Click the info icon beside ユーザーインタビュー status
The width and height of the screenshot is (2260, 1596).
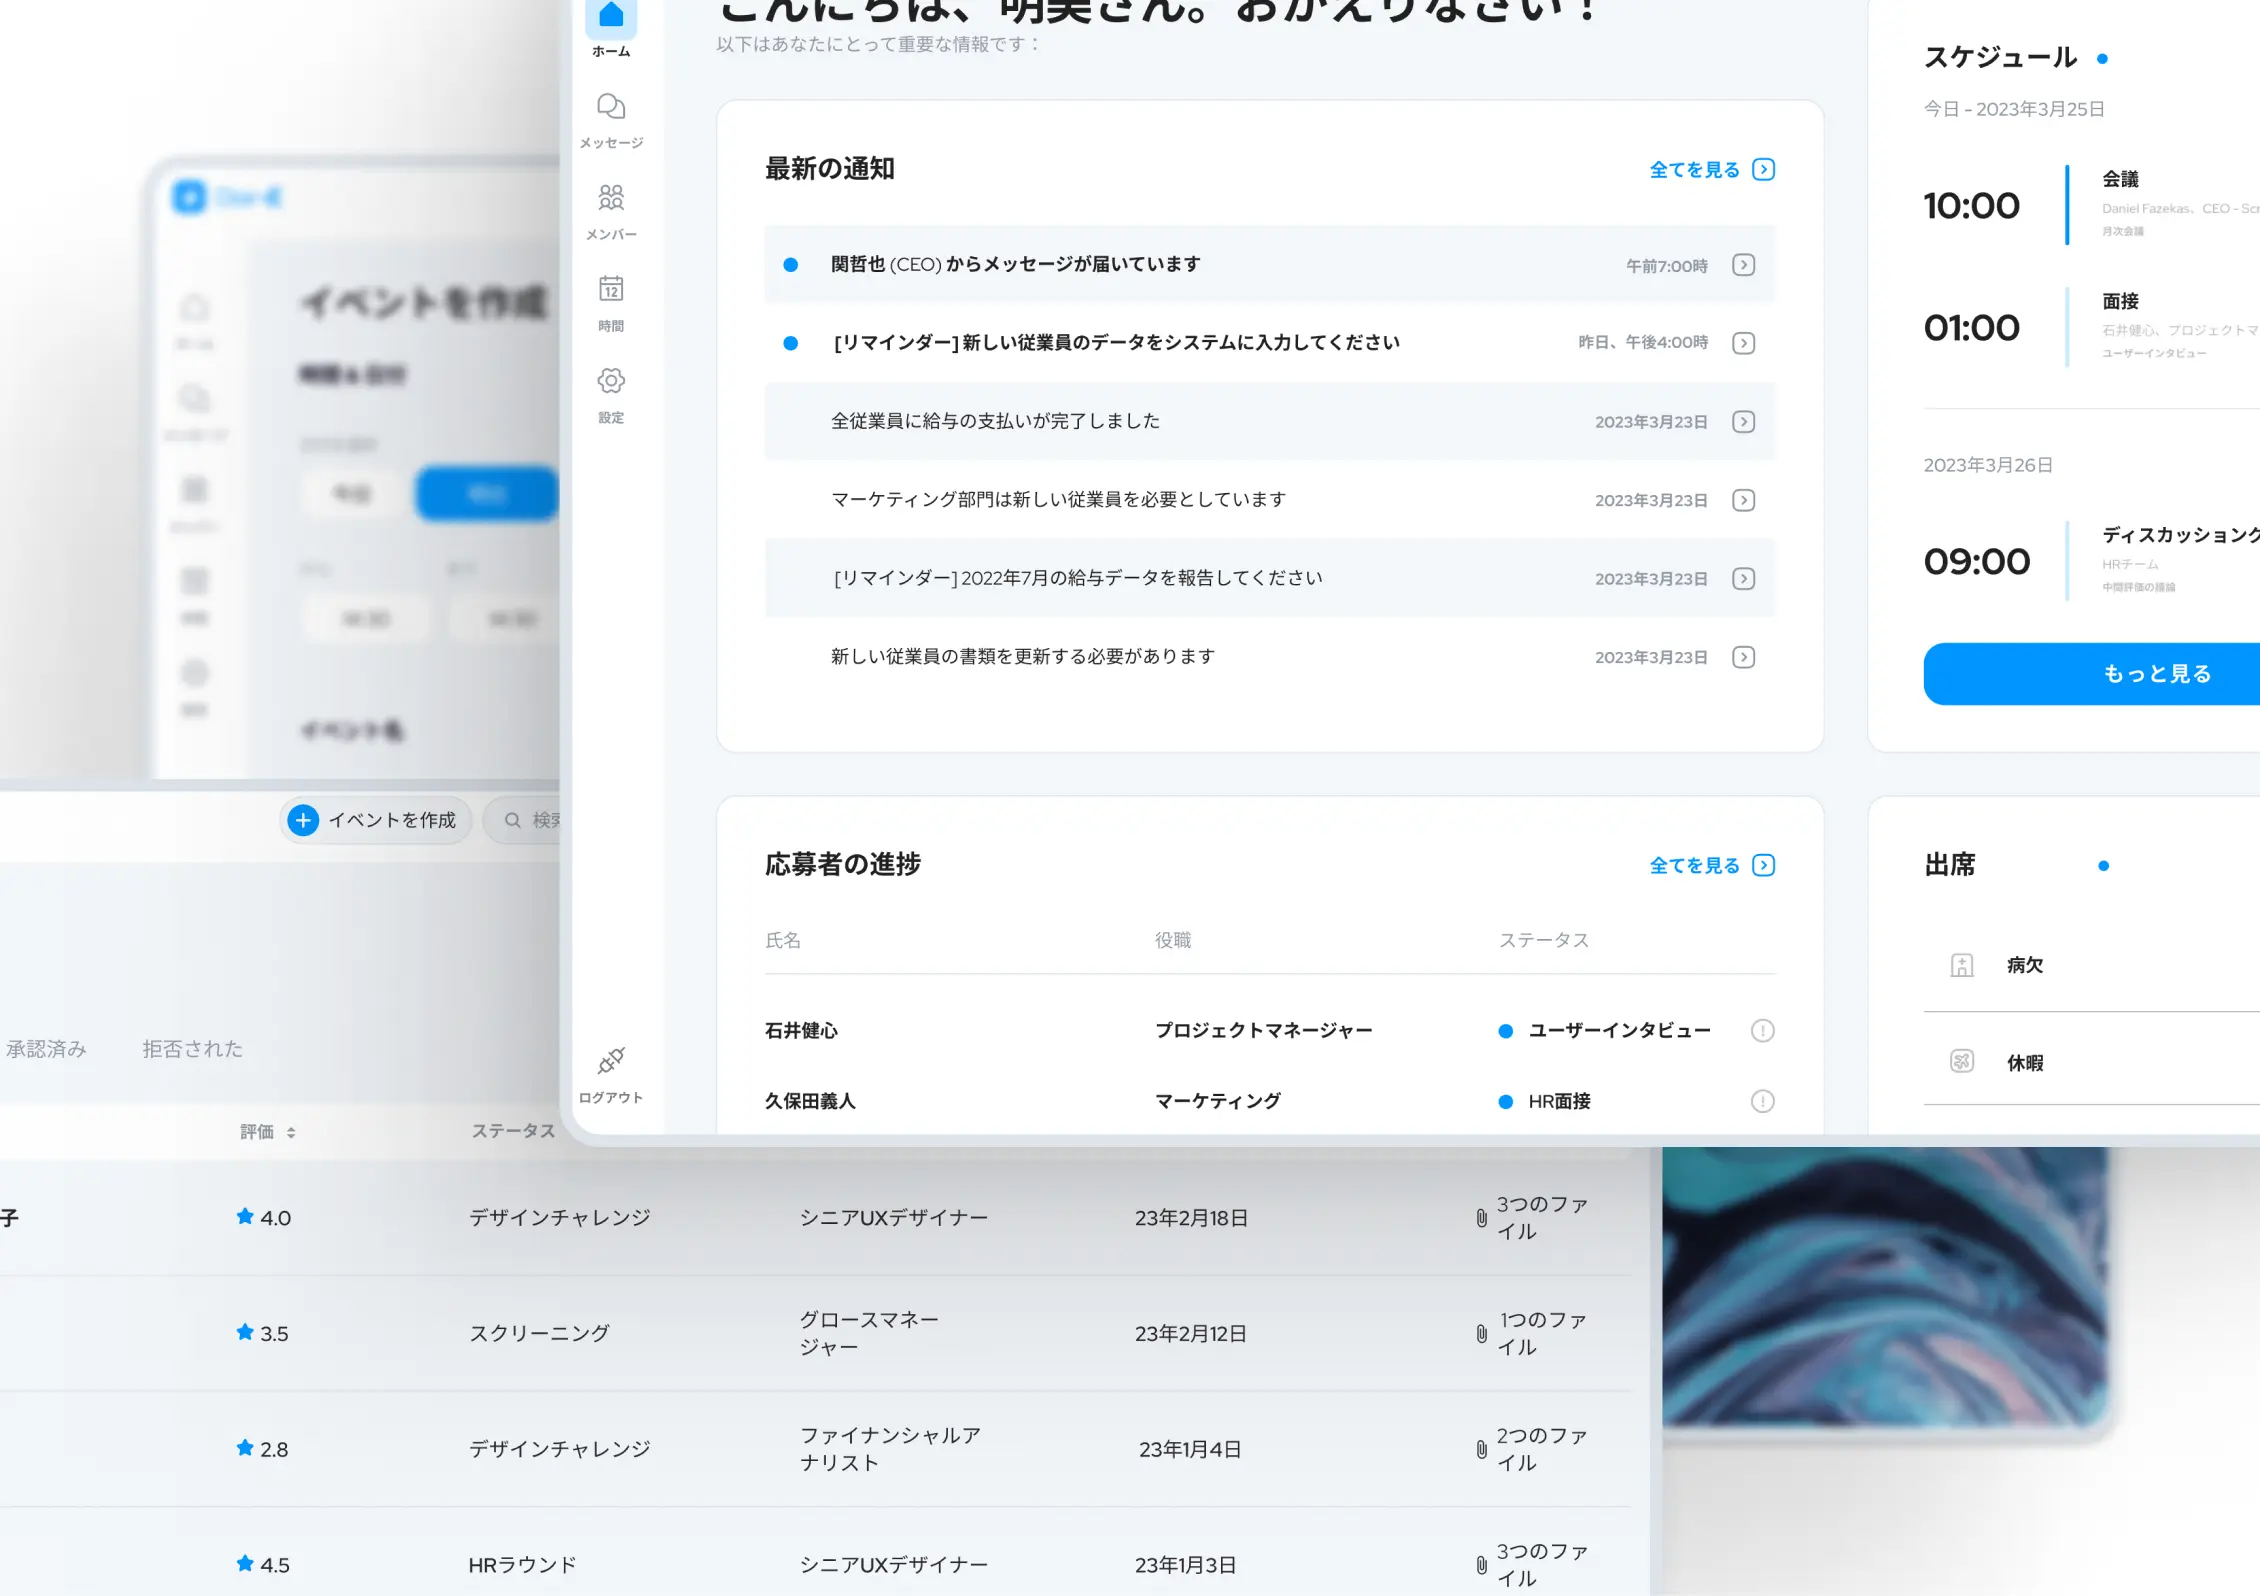pos(1763,1030)
